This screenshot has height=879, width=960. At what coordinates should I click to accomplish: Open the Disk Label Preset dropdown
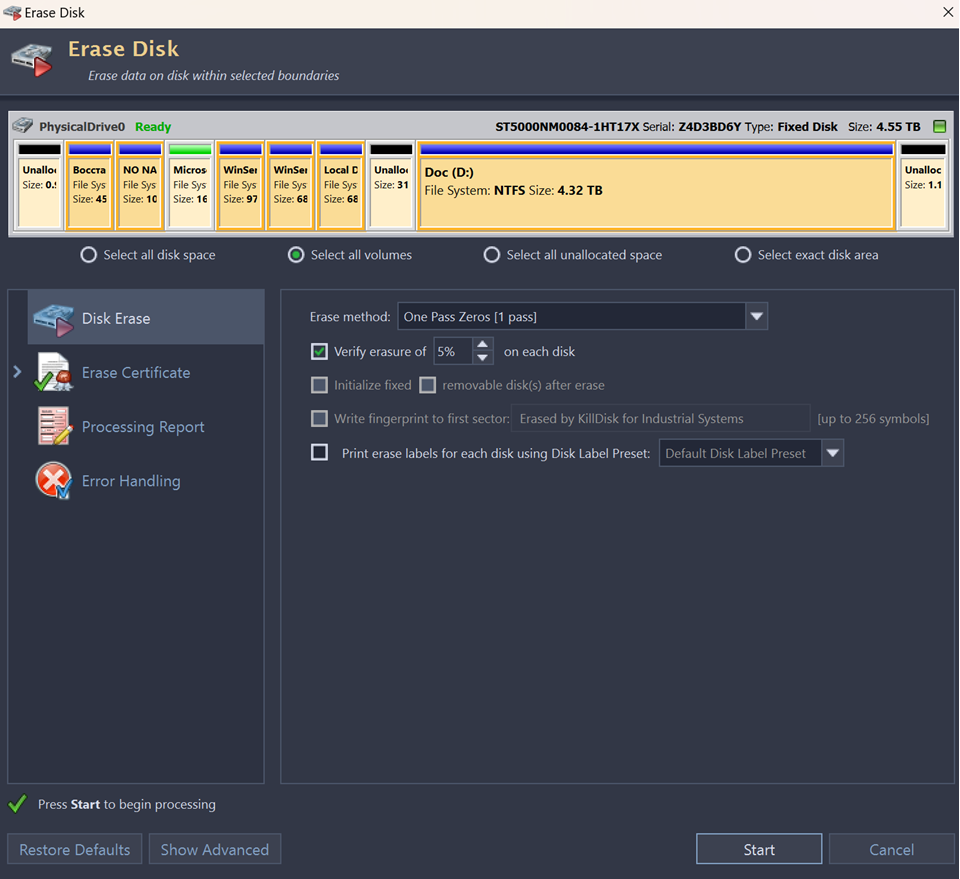[x=832, y=453]
